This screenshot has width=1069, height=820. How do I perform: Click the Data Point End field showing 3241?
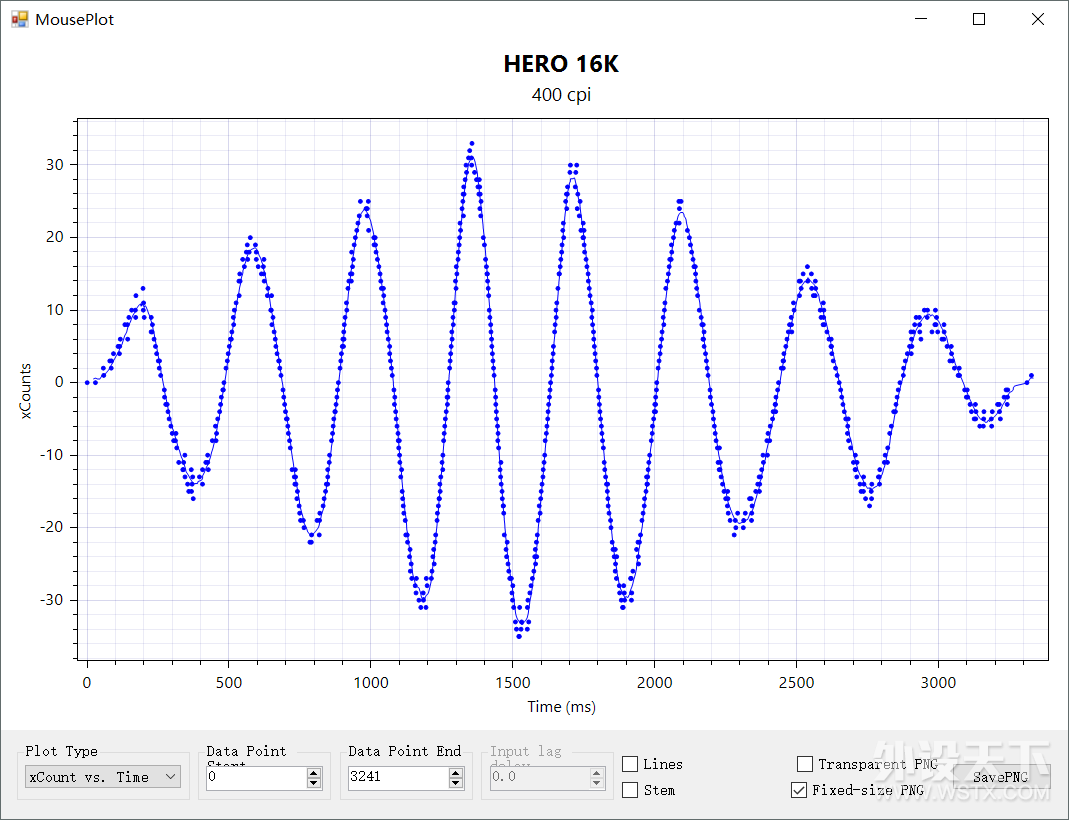click(398, 777)
